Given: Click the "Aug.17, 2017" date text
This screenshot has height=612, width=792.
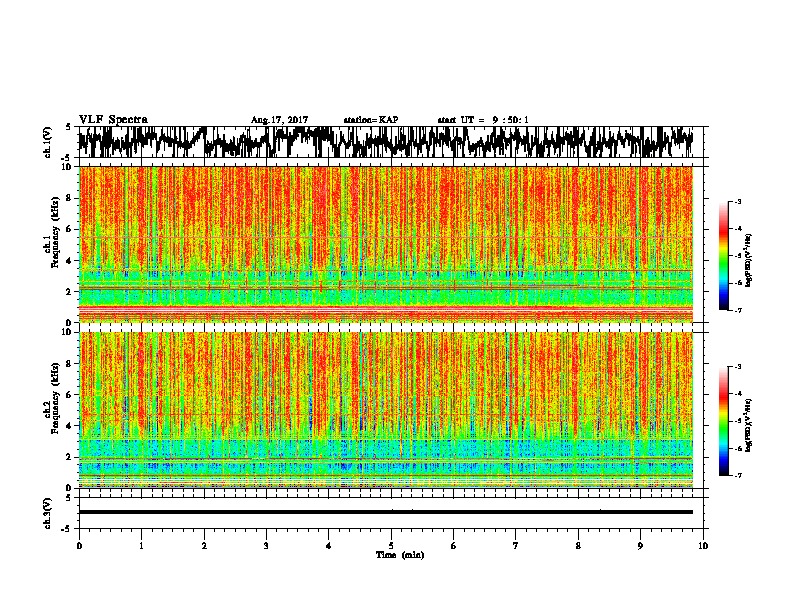Looking at the screenshot, I should 279,120.
